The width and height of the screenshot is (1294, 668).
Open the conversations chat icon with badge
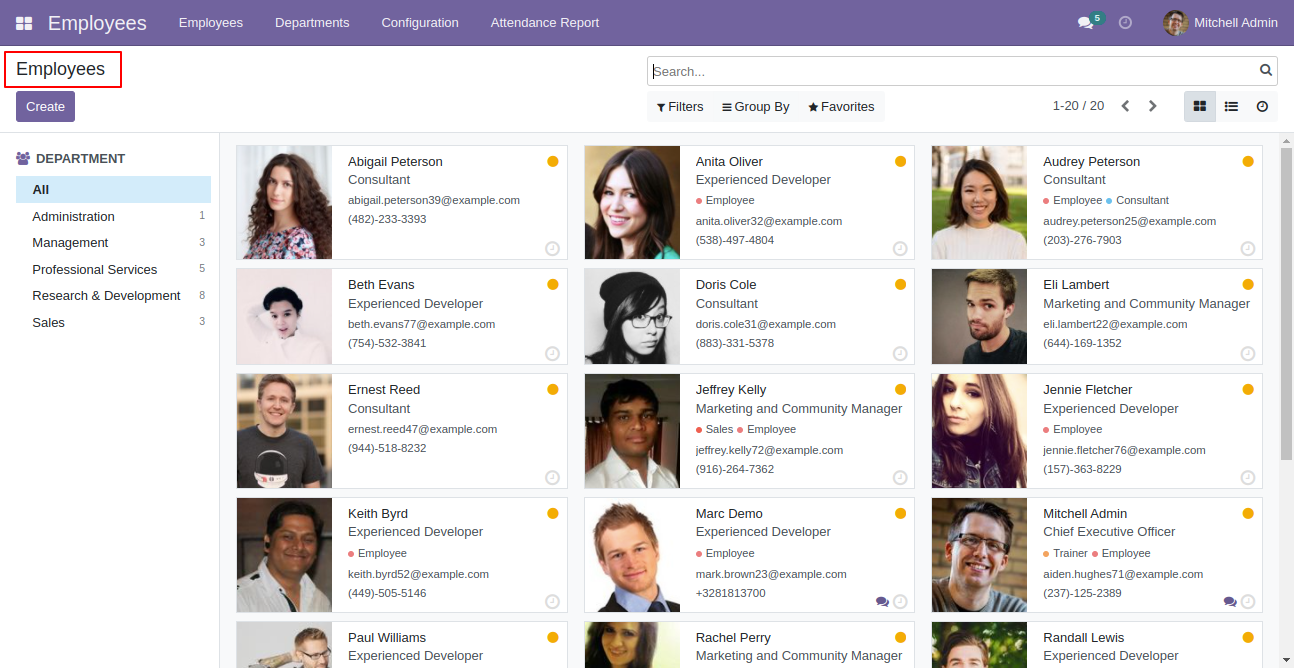(1086, 22)
